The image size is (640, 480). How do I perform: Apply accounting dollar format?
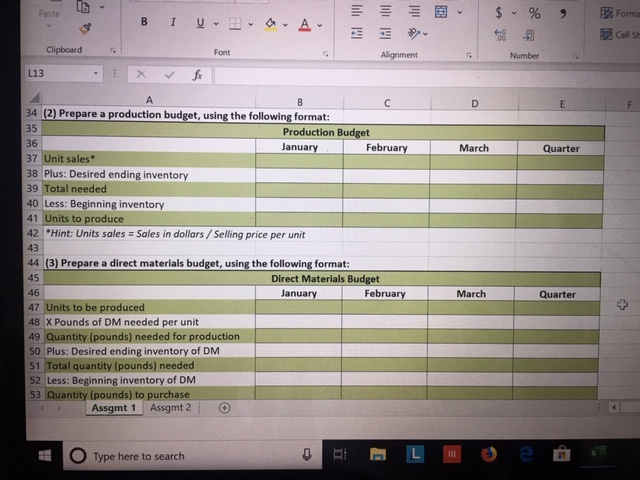[x=499, y=13]
